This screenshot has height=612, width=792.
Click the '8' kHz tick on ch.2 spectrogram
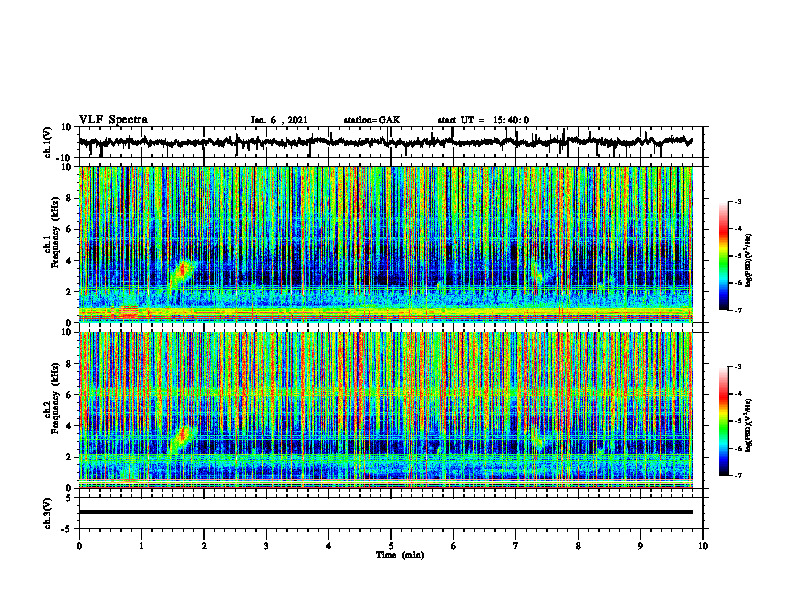point(70,364)
